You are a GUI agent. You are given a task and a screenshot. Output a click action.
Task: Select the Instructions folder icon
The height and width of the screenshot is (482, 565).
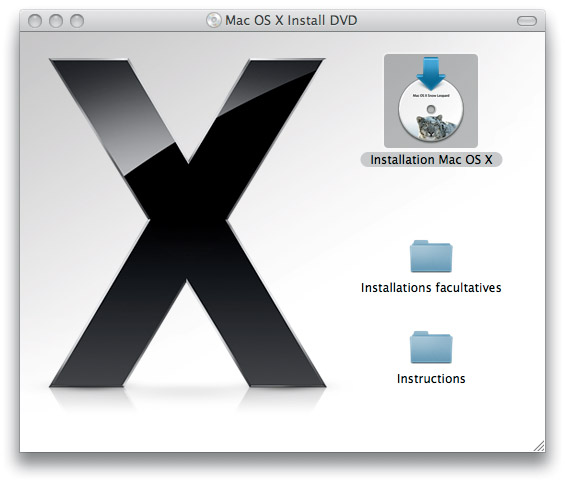coord(431,347)
